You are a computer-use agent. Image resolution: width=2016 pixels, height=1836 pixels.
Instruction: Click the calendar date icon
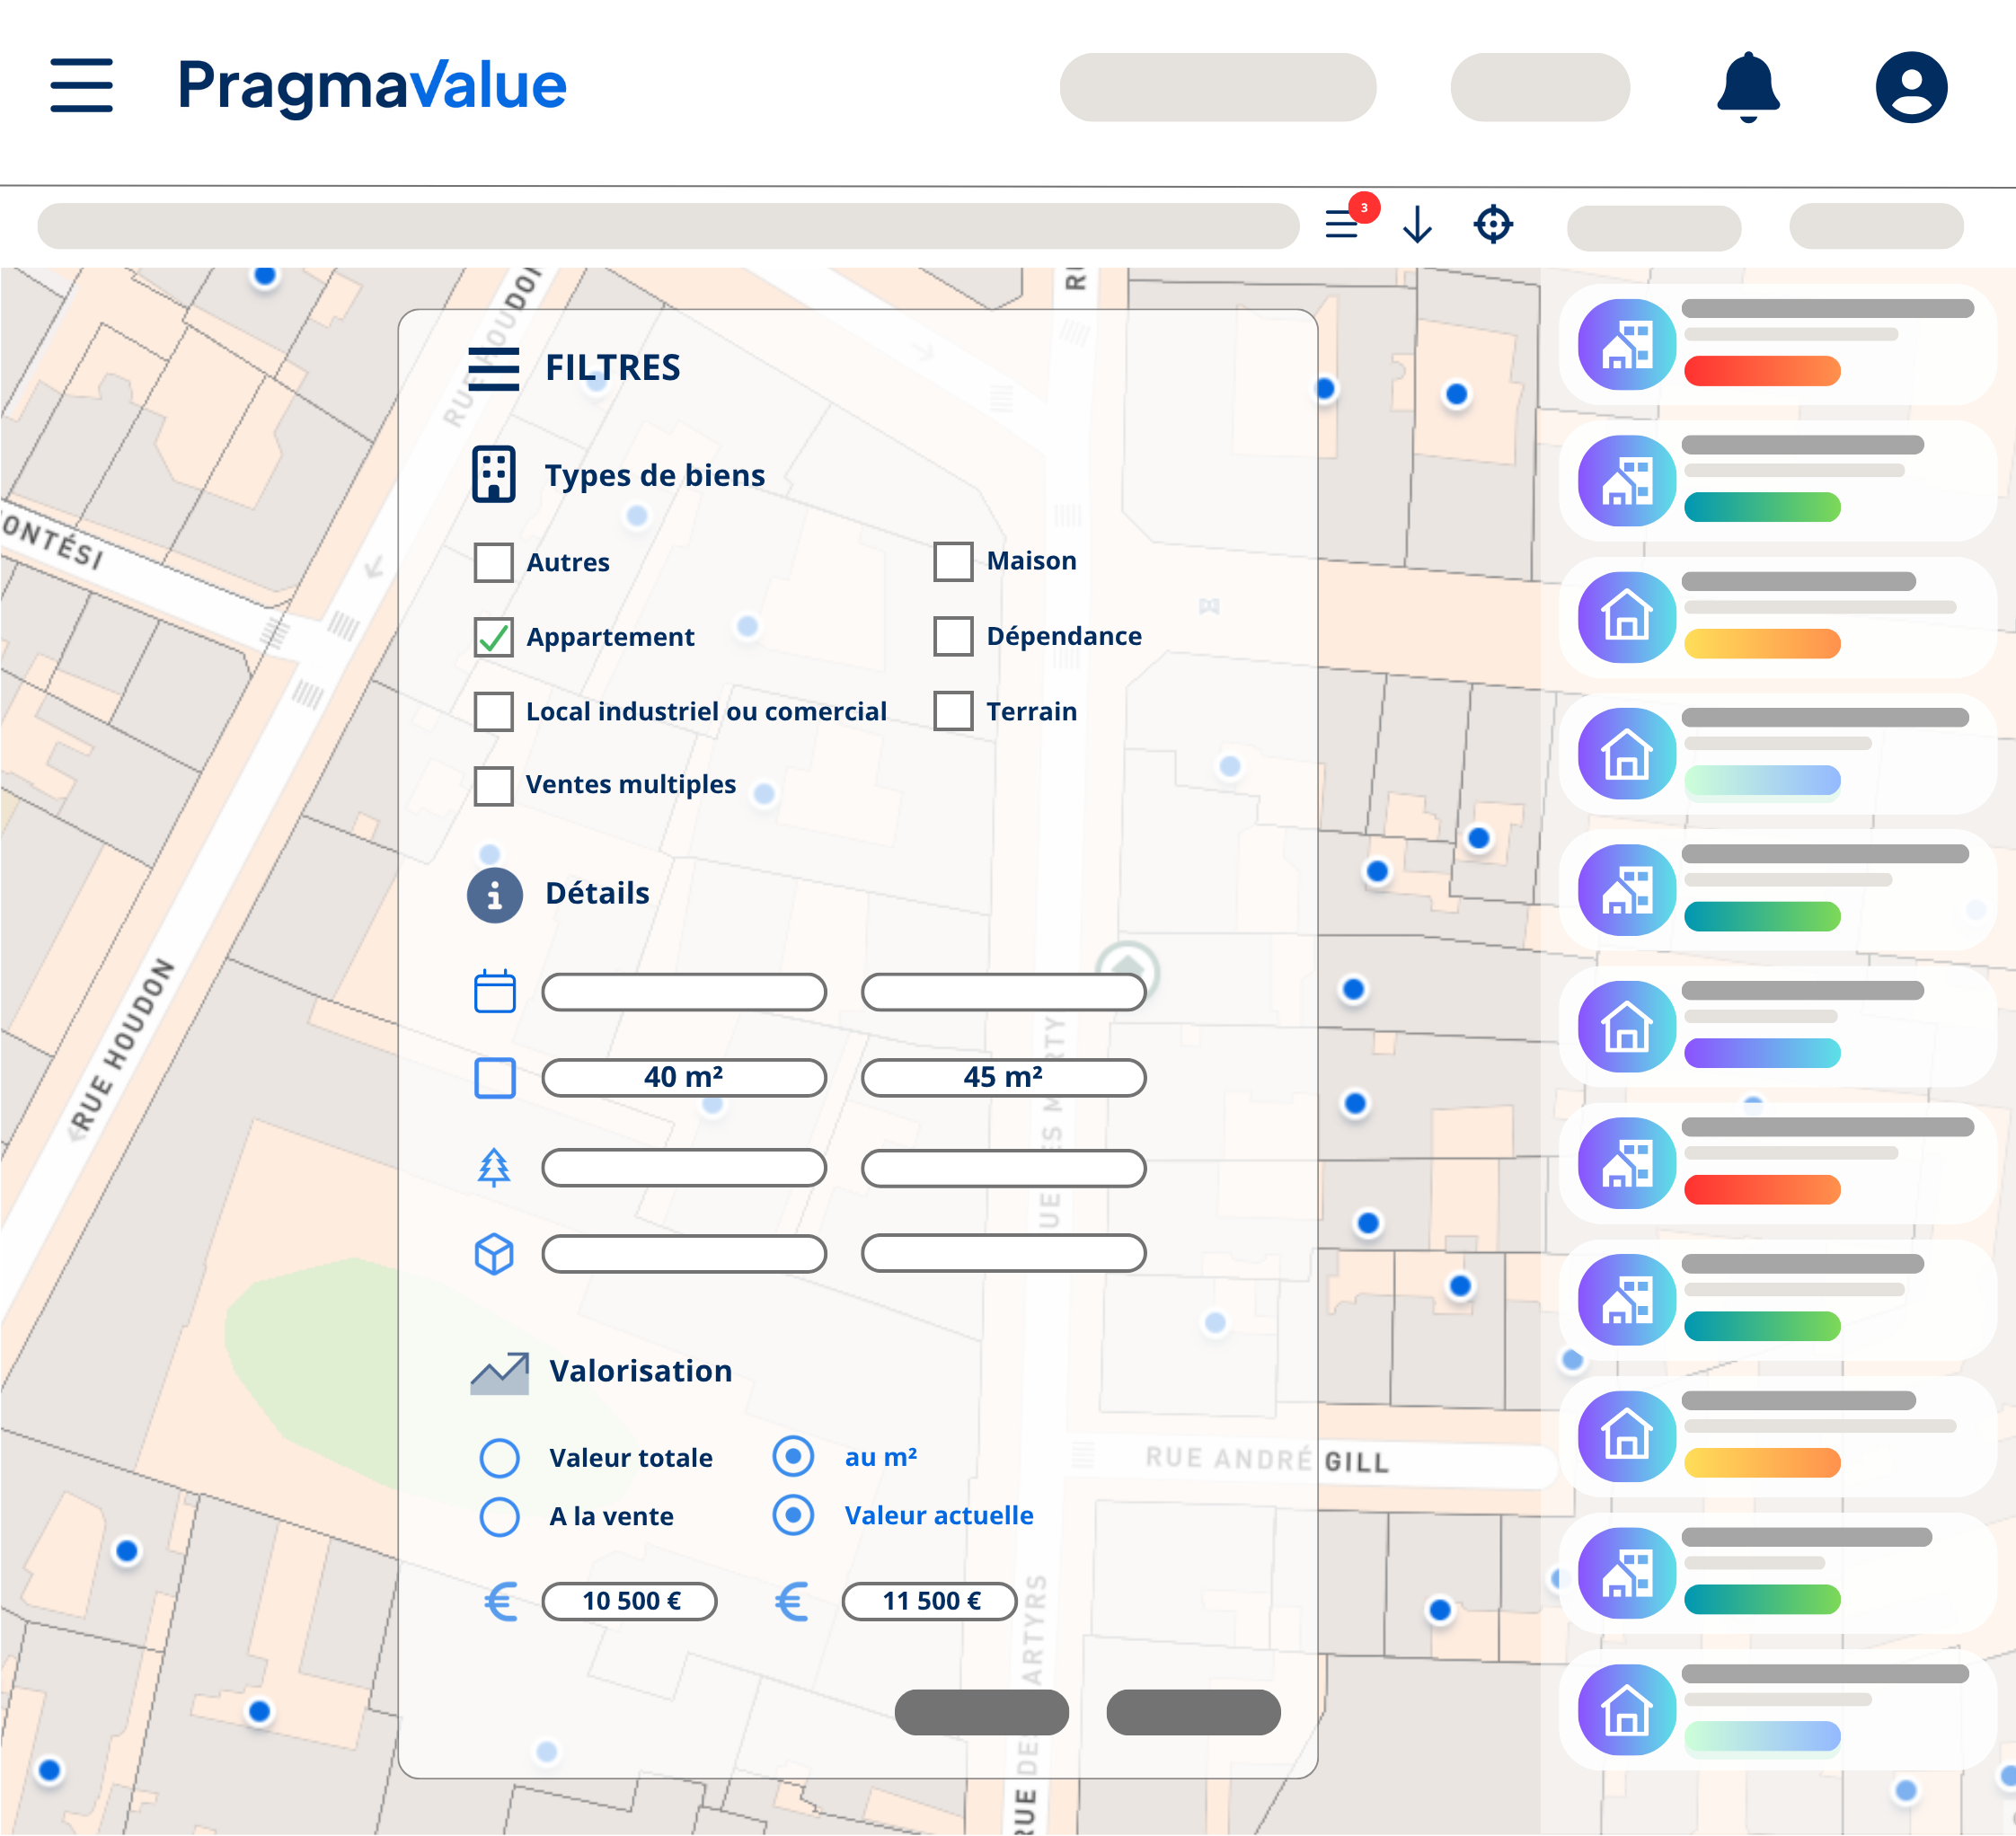[494, 991]
